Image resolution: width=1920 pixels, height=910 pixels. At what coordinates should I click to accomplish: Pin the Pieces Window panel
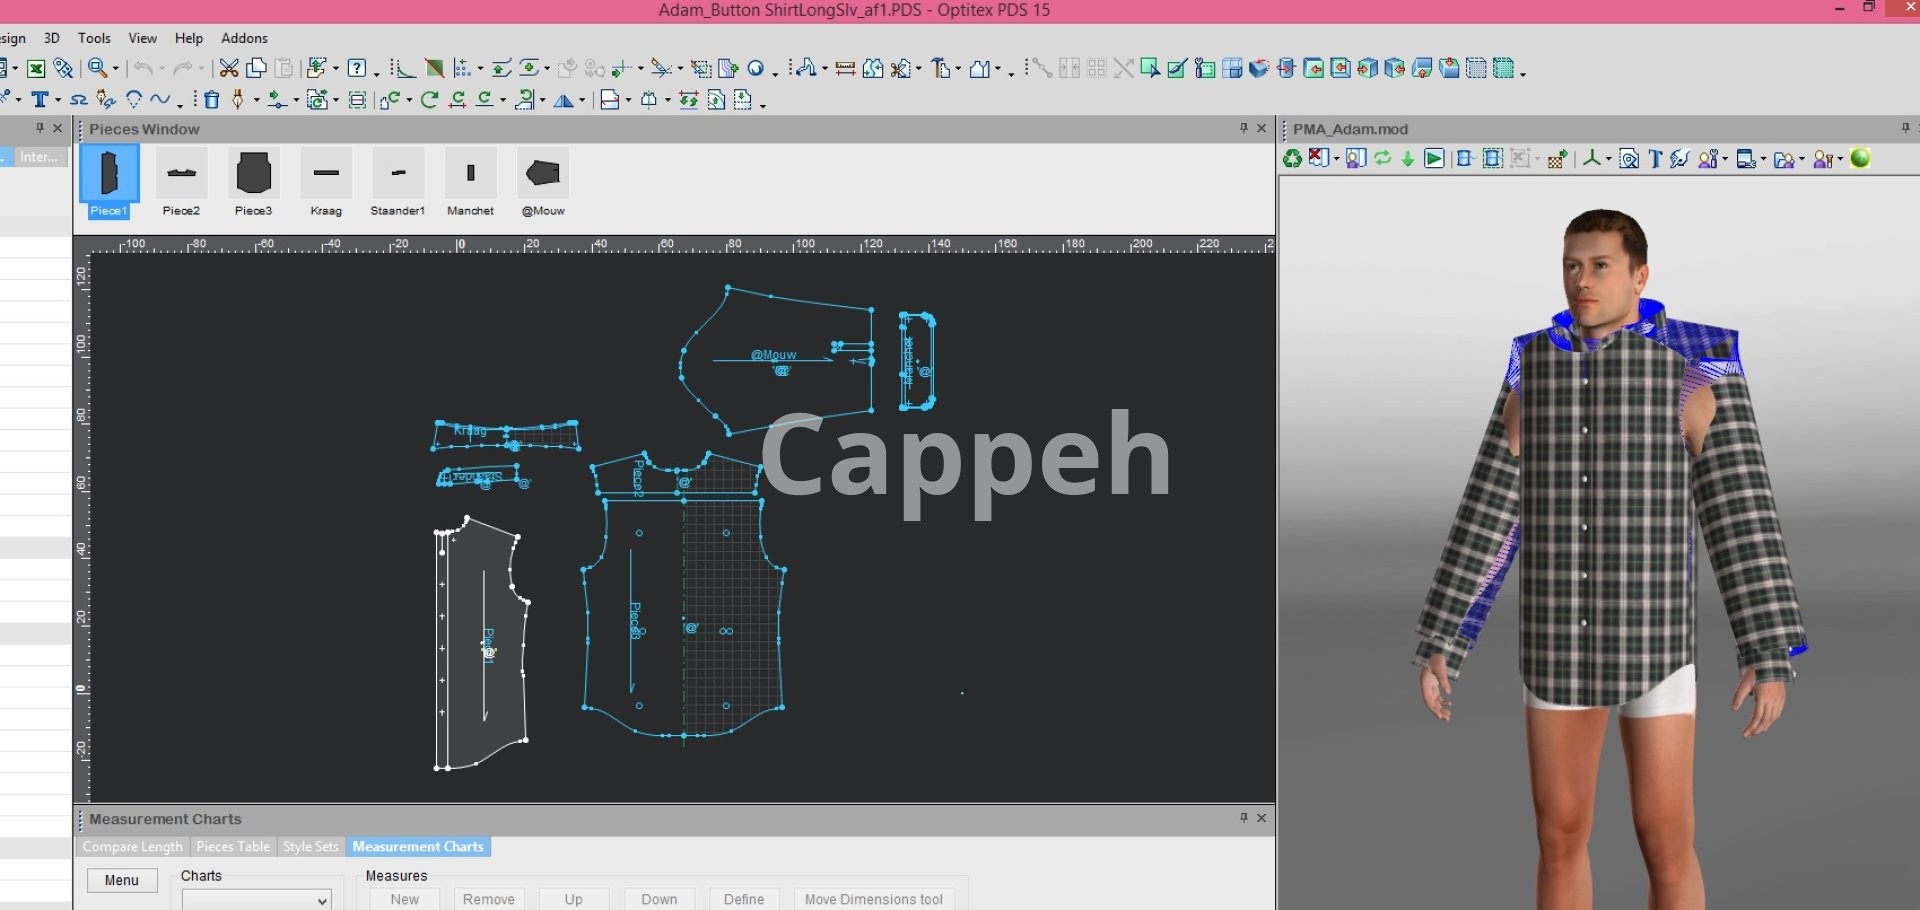pos(1244,128)
